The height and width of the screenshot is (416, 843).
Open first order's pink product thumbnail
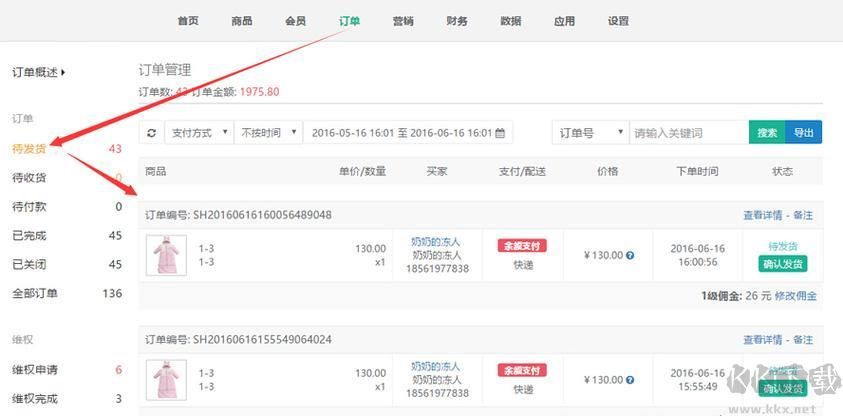(165, 255)
